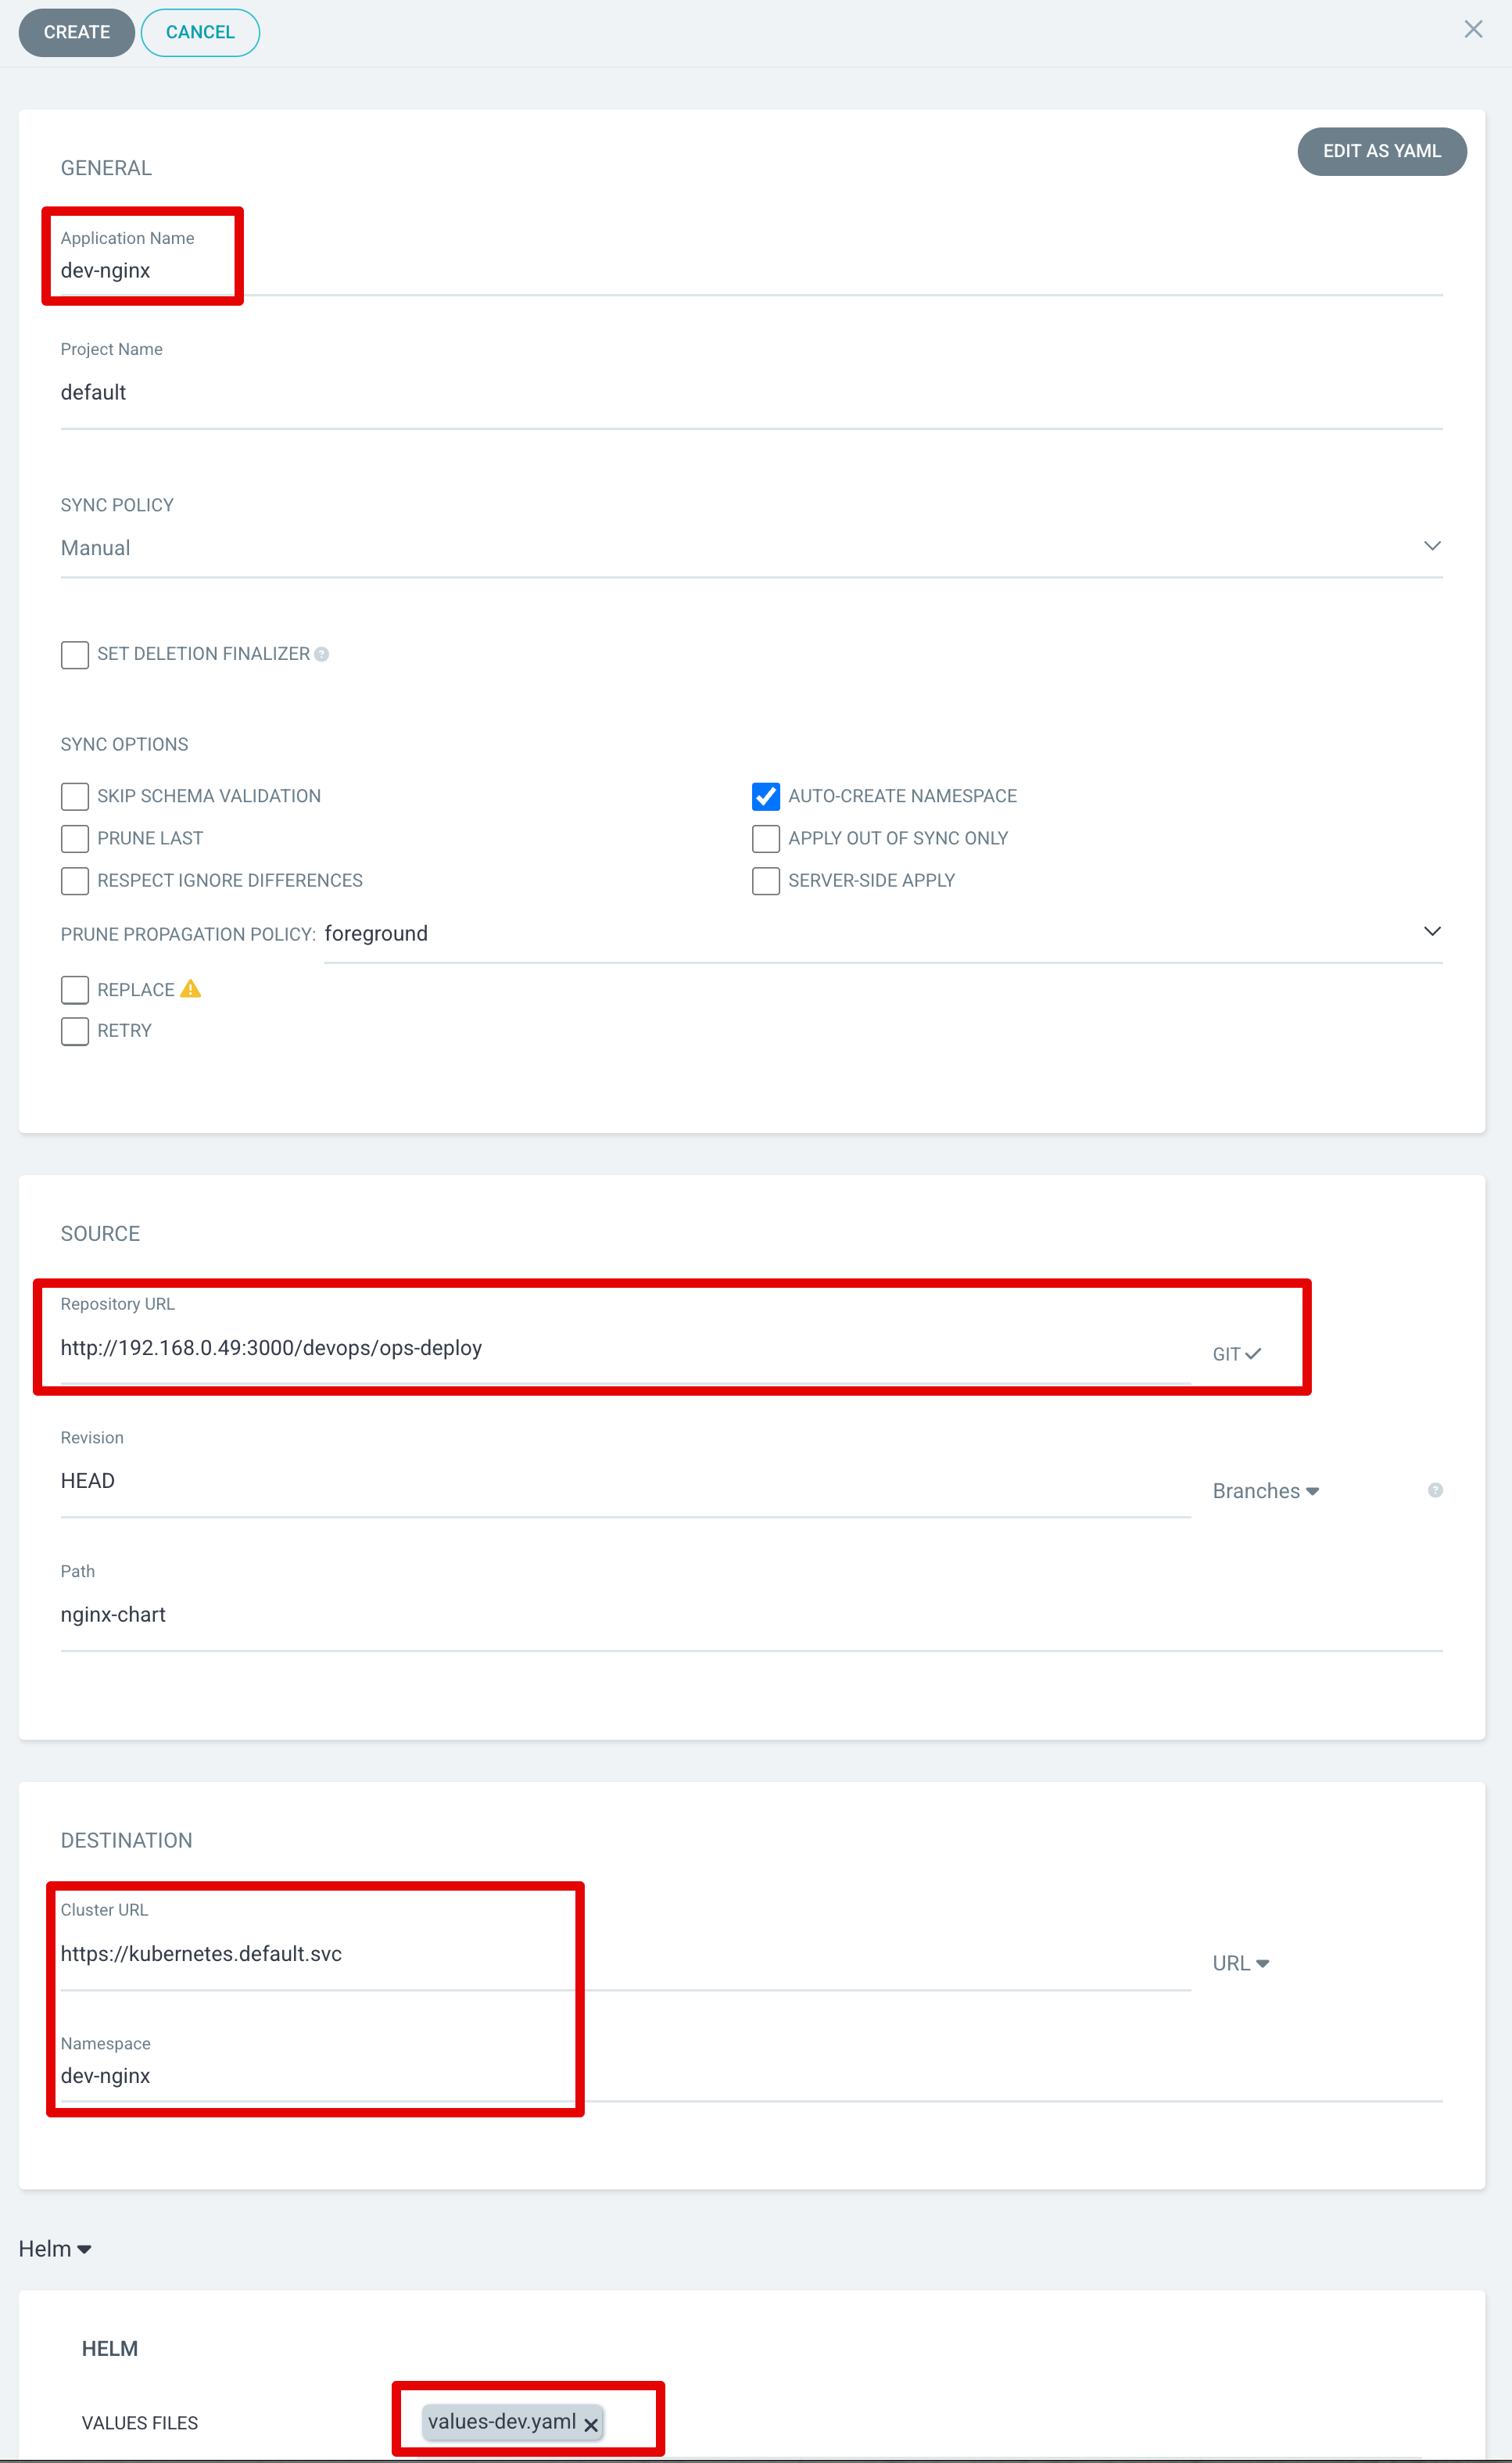This screenshot has height=2463, width=1512.
Task: Close the create application panel
Action: pyautogui.click(x=1472, y=29)
